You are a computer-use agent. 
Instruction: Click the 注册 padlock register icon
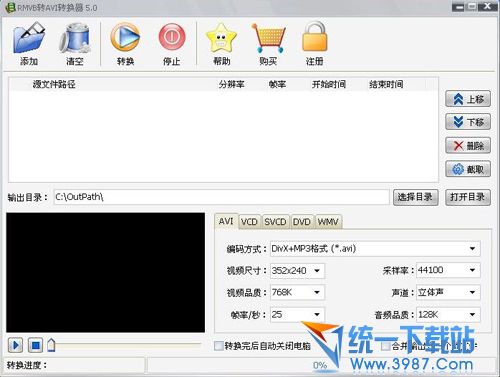[x=314, y=36]
